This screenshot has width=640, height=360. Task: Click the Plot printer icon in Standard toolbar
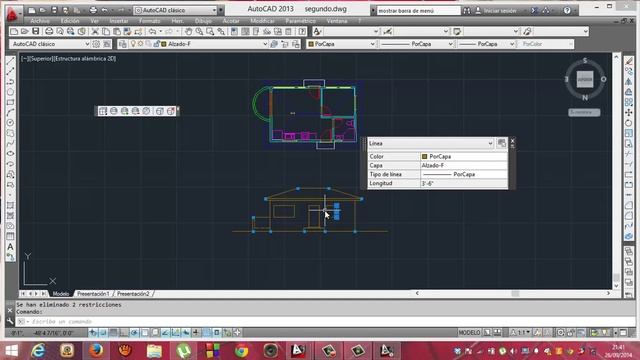pos(49,31)
